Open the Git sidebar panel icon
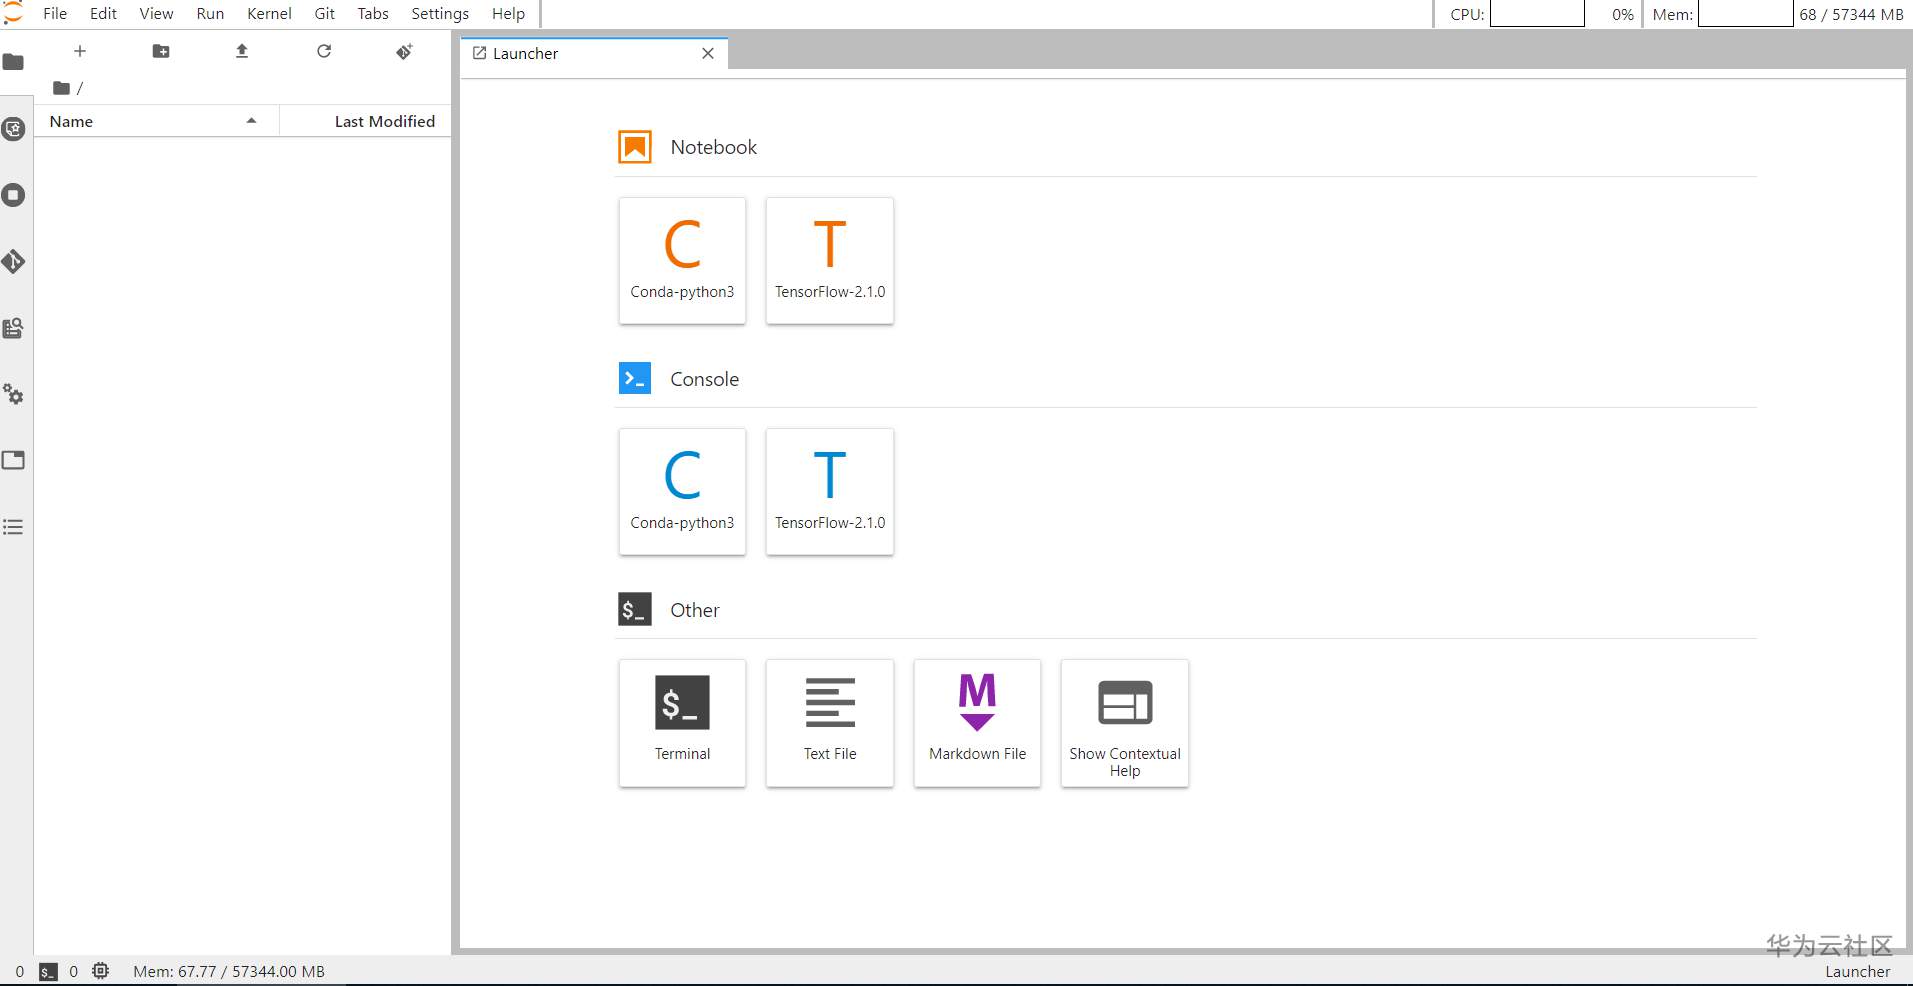 click(x=13, y=262)
